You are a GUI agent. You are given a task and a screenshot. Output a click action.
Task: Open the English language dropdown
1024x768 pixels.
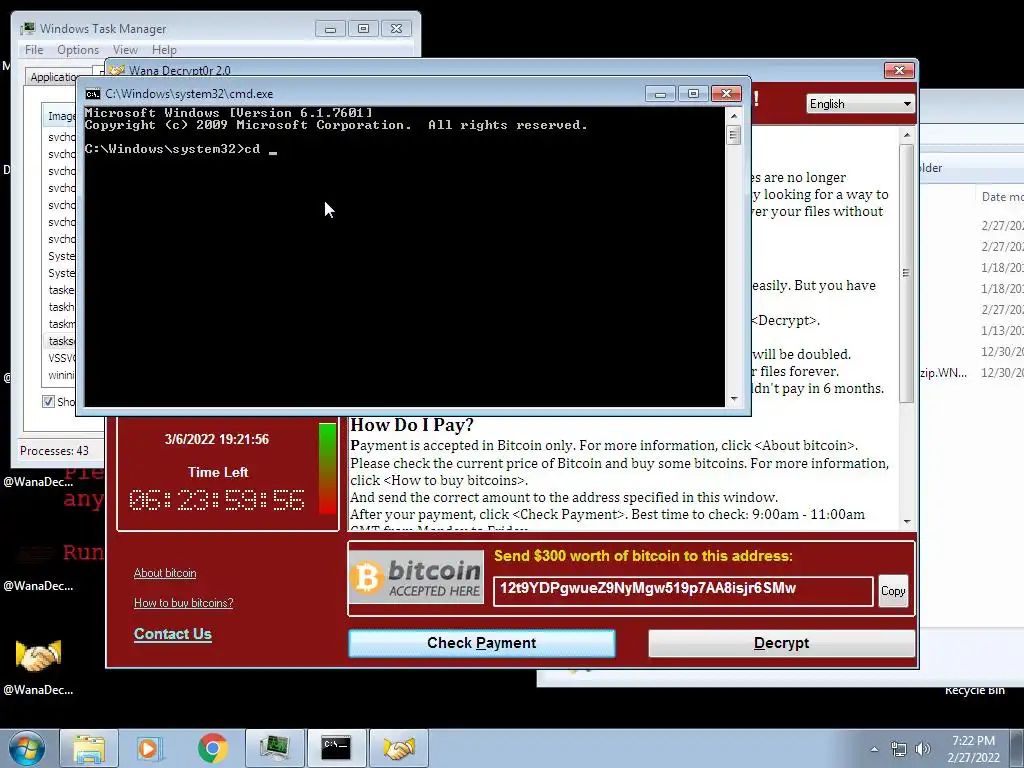click(860, 104)
